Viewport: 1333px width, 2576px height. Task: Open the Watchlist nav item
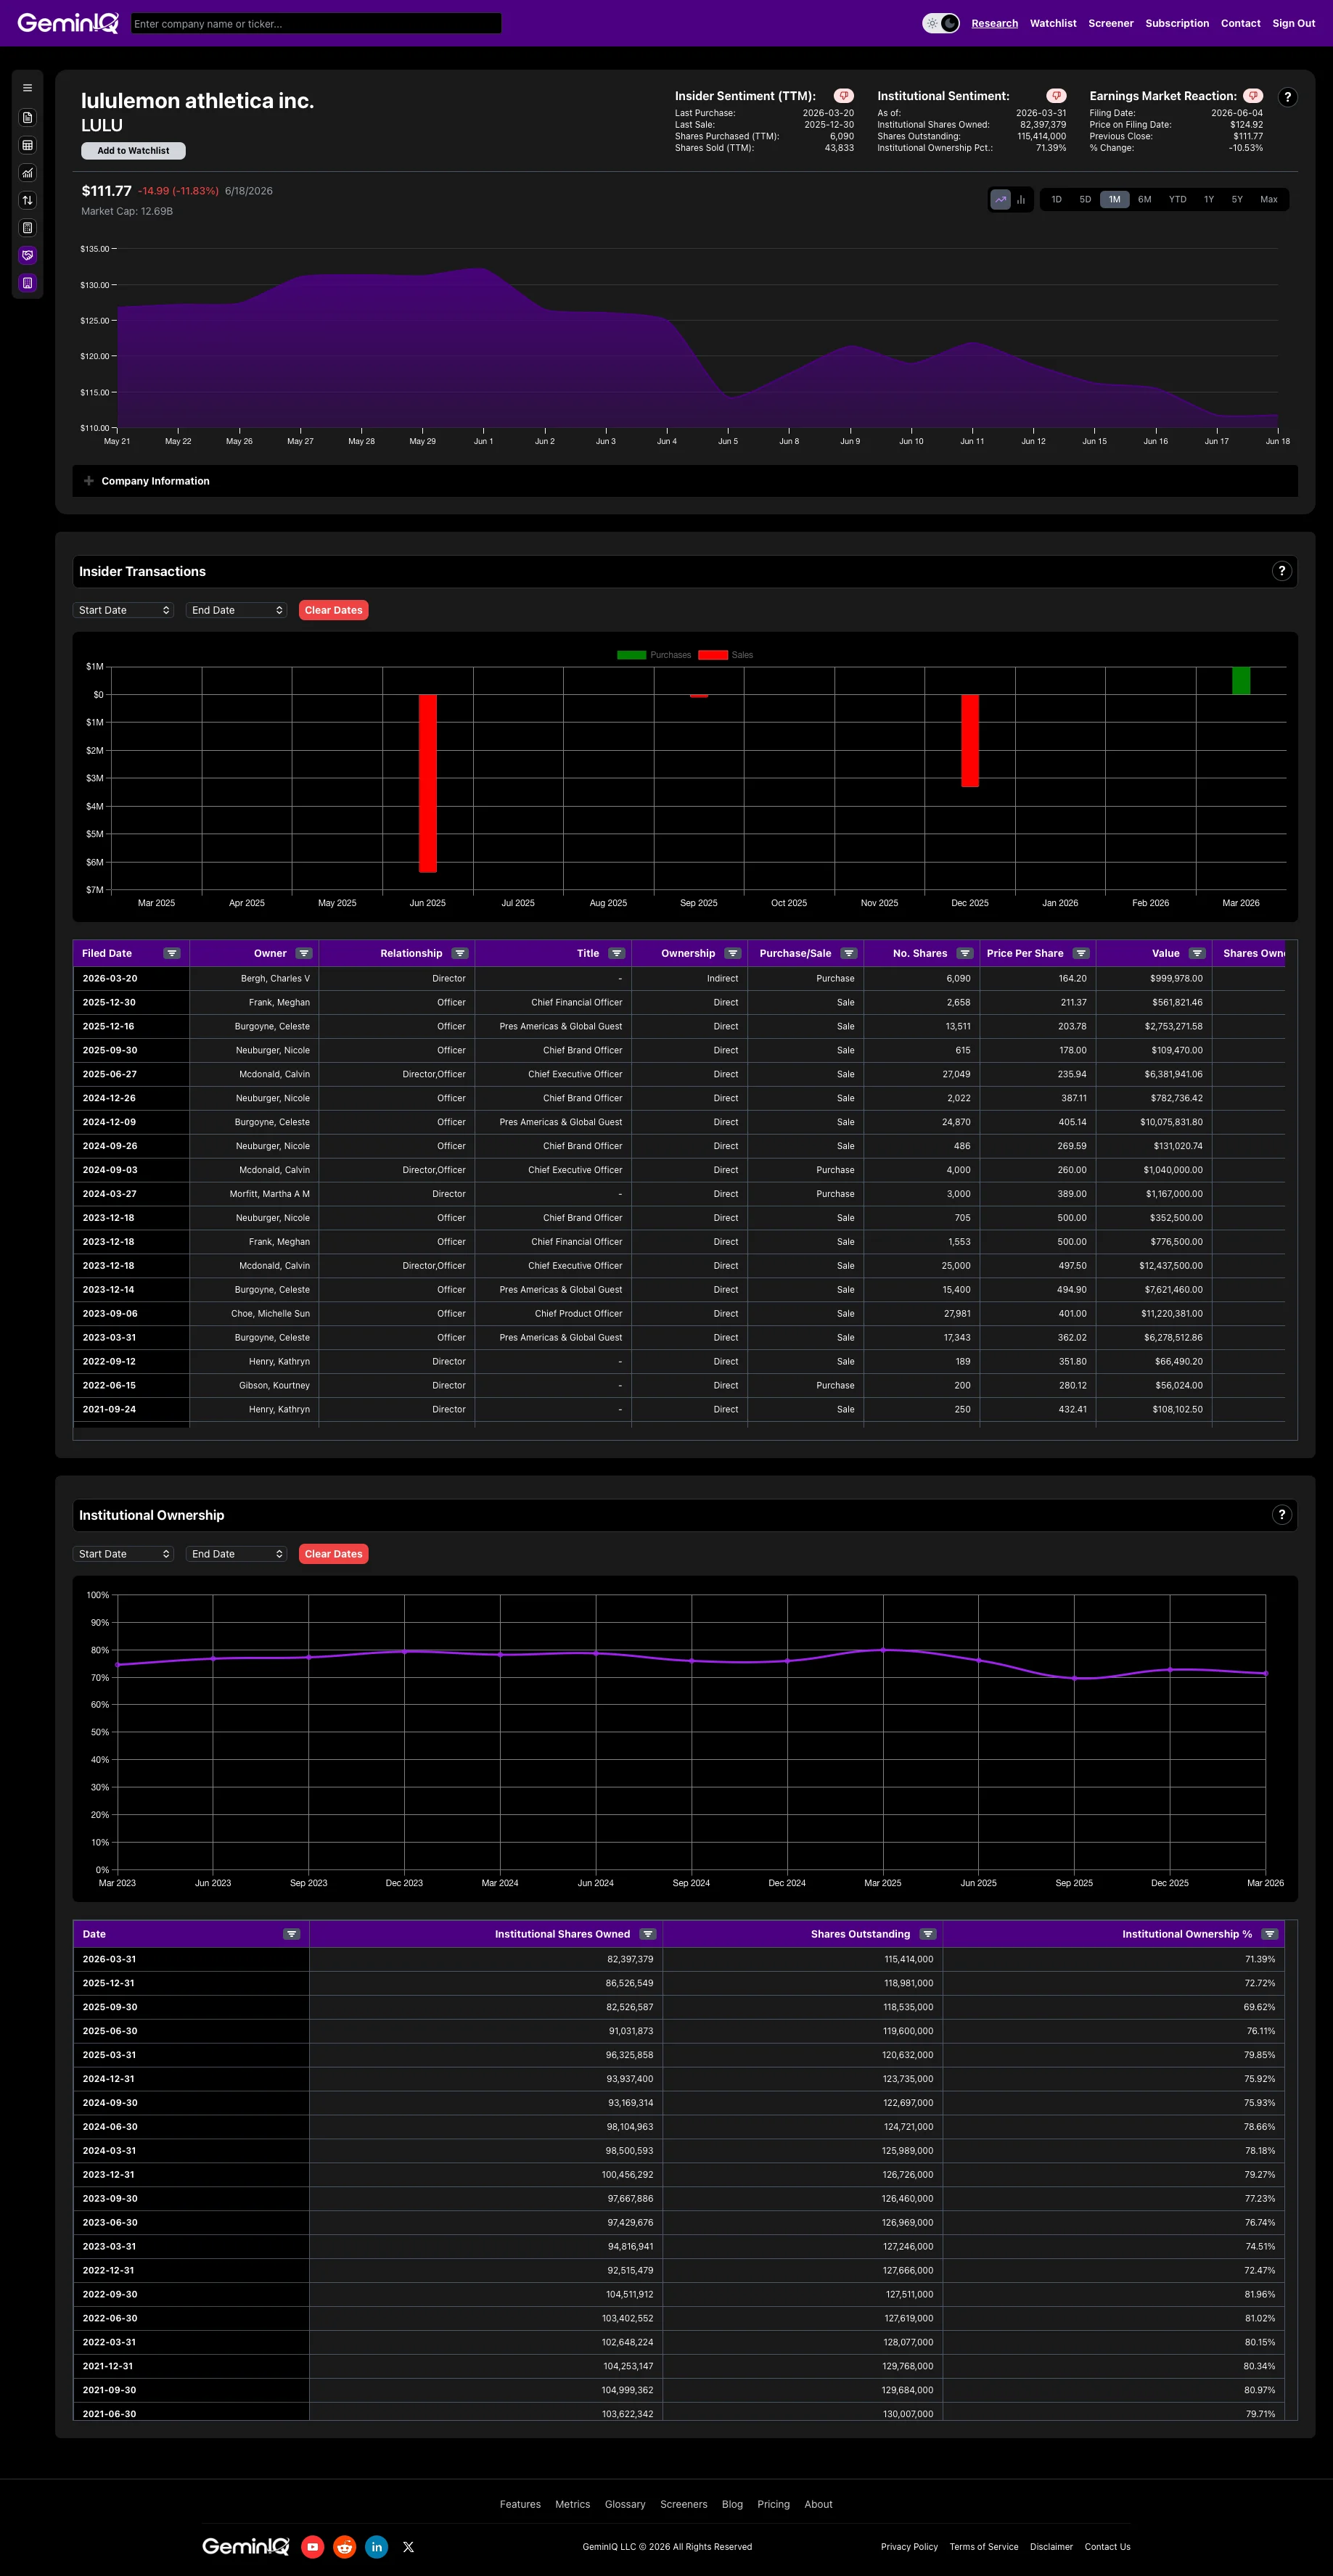point(1053,23)
